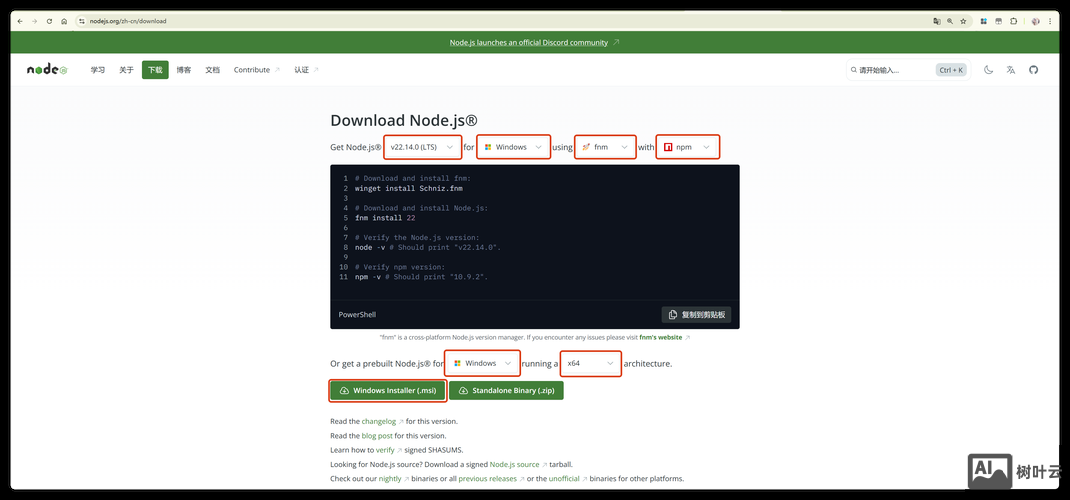Open the x64 architecture dropdown
The width and height of the screenshot is (1070, 500).
(590, 363)
